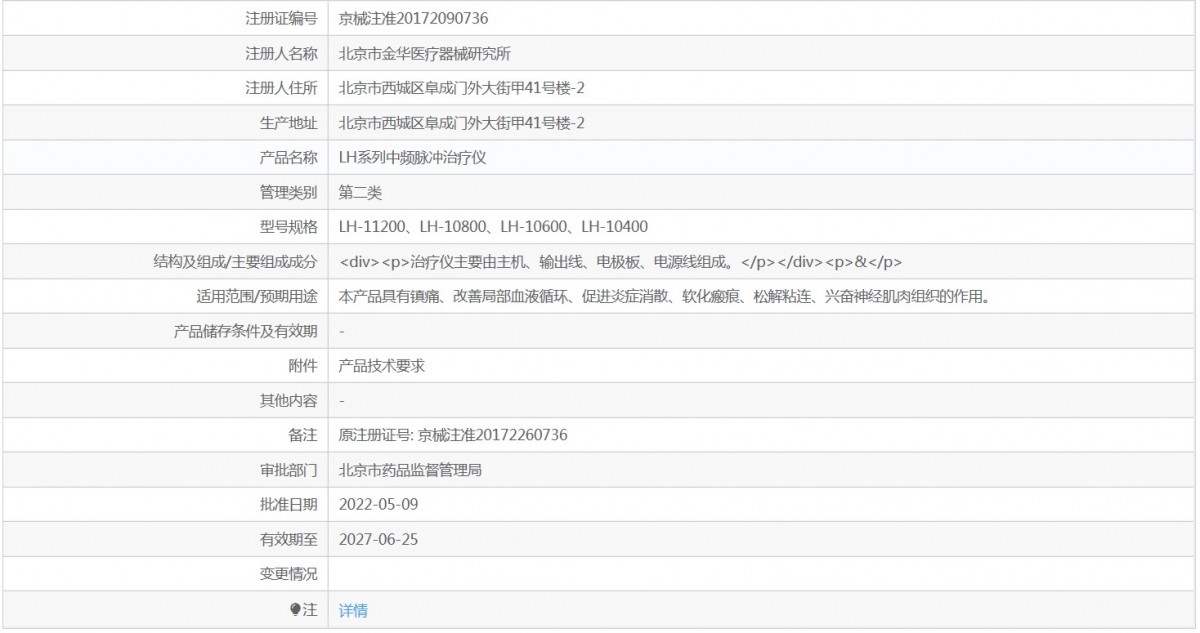Select the 生产地址 address value
The image size is (1200, 633).
pos(462,123)
